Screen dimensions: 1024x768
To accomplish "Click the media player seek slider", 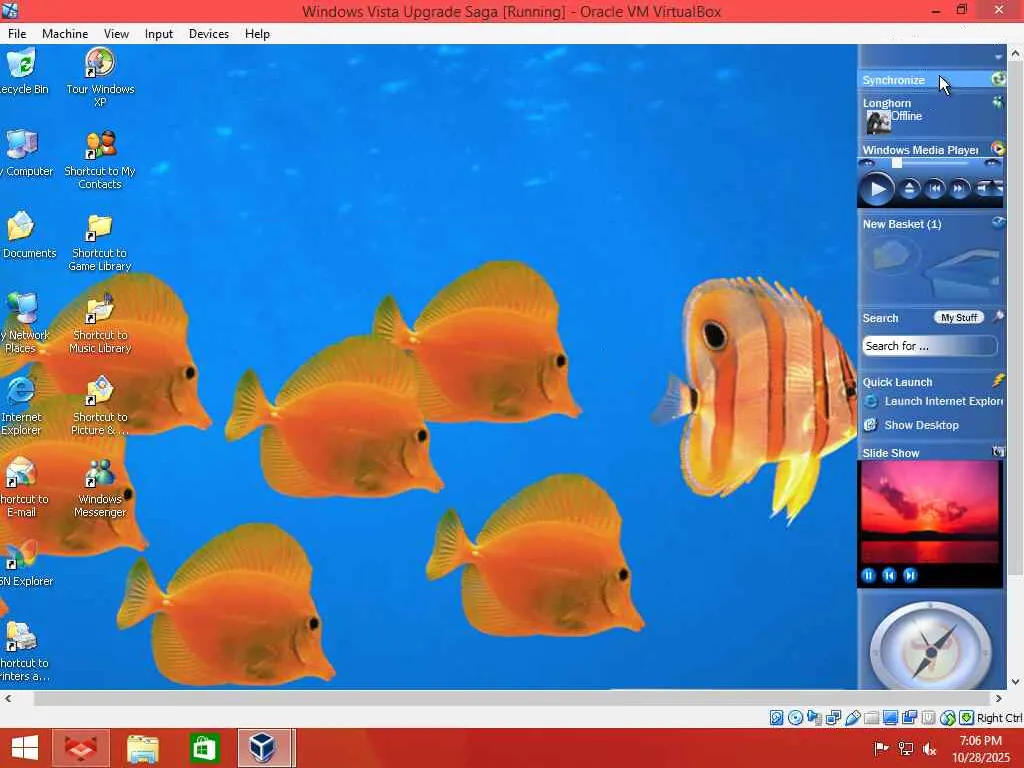I will click(930, 163).
